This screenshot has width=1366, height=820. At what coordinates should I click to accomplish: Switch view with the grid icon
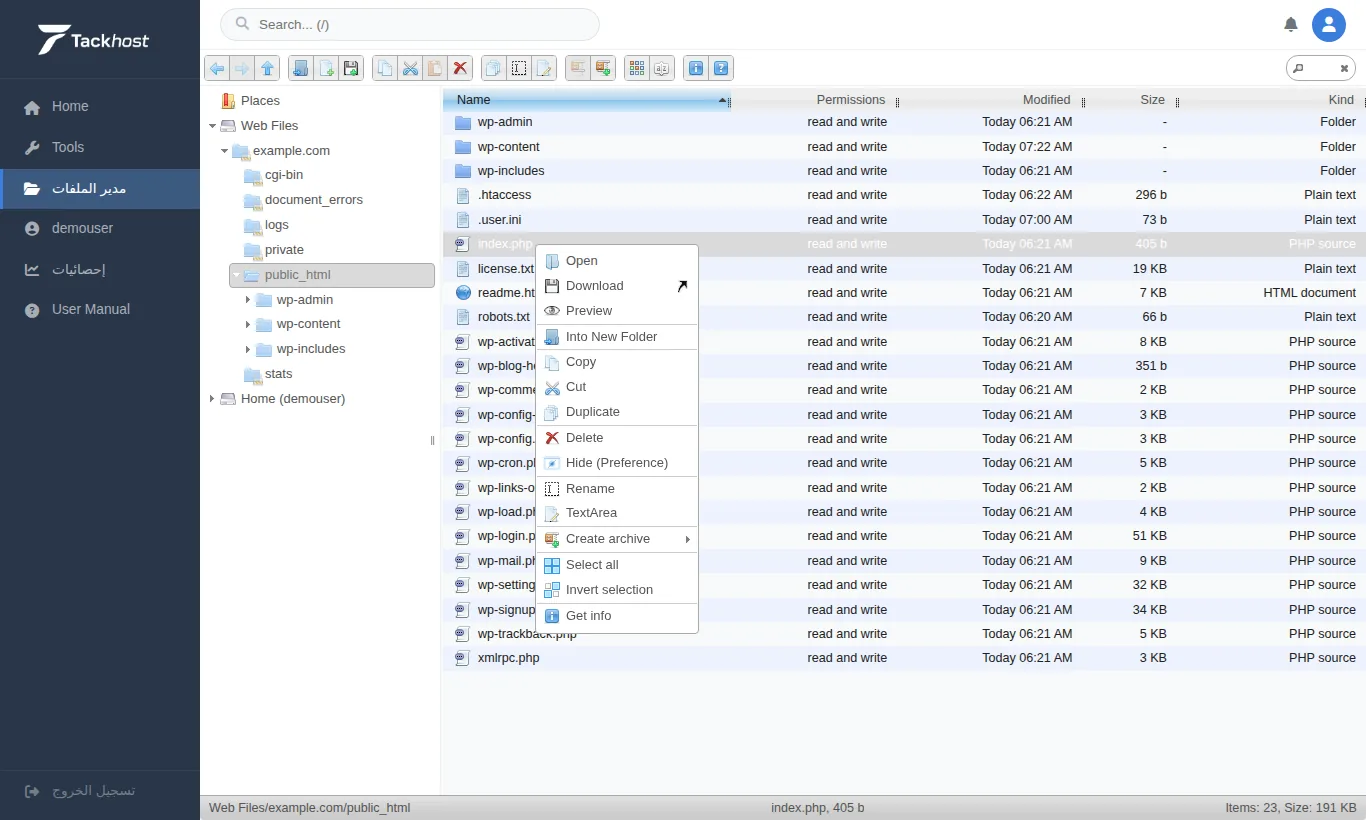click(x=636, y=68)
